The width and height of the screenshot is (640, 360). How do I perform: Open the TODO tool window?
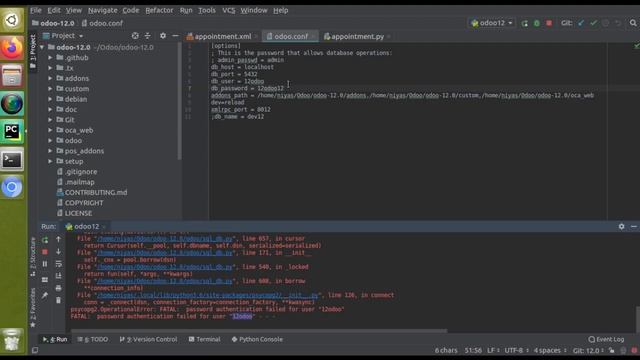[93, 339]
